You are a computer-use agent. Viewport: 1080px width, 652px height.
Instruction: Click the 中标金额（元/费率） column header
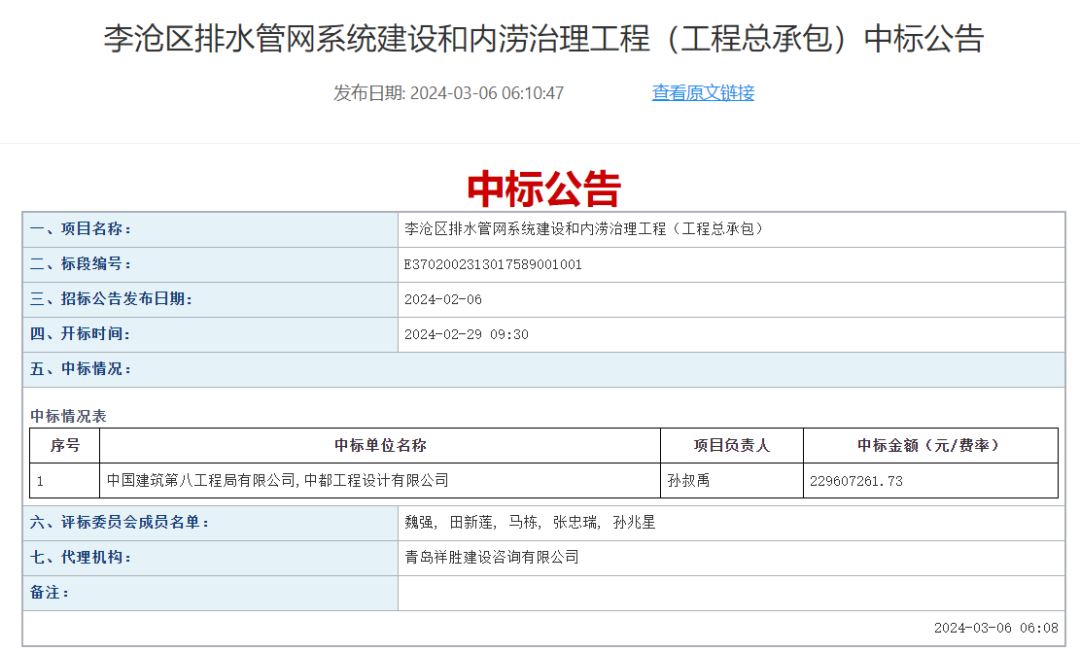pyautogui.click(x=931, y=445)
